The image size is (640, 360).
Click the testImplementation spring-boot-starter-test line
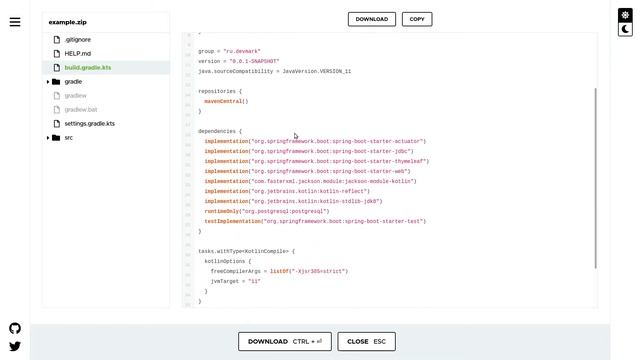315,221
